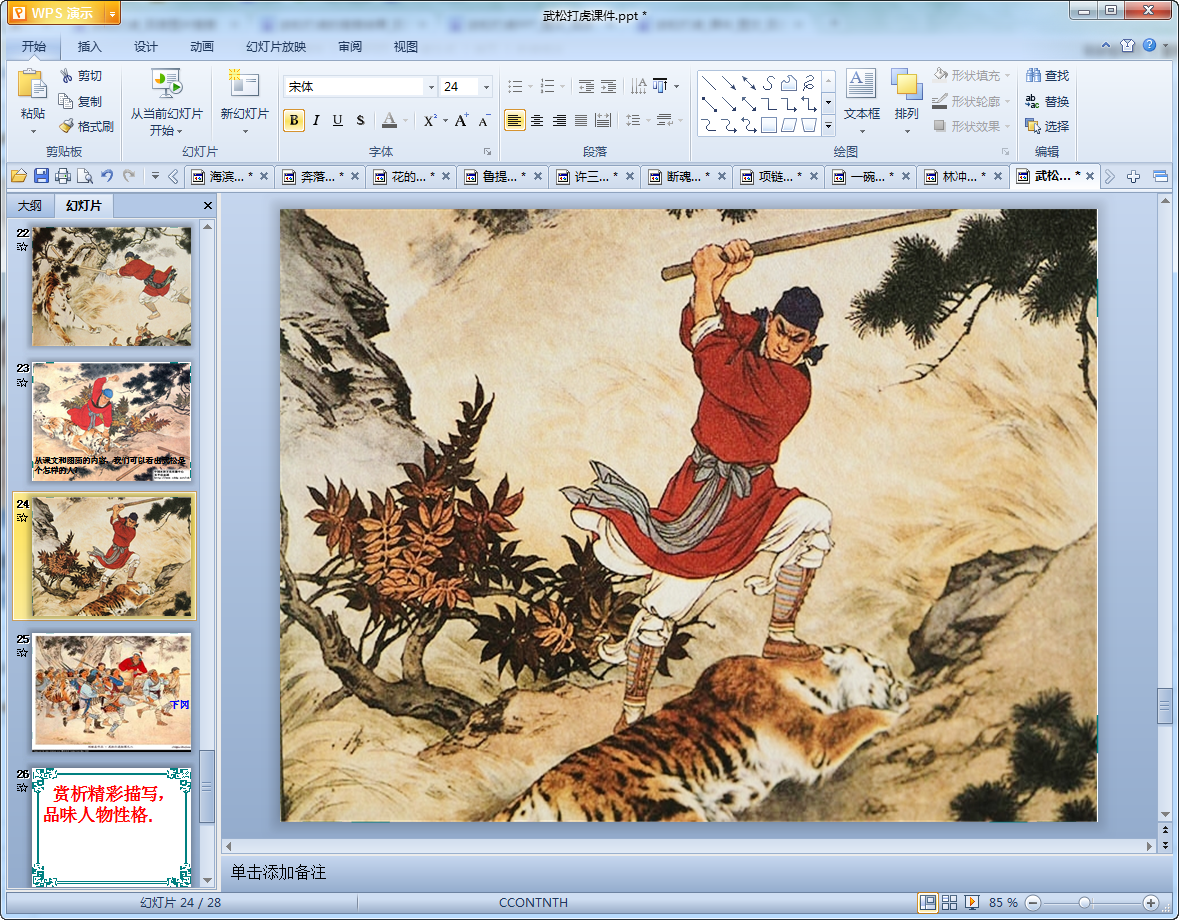Viewport: 1179px width, 920px height.
Task: Open print preview icon
Action: [85, 176]
